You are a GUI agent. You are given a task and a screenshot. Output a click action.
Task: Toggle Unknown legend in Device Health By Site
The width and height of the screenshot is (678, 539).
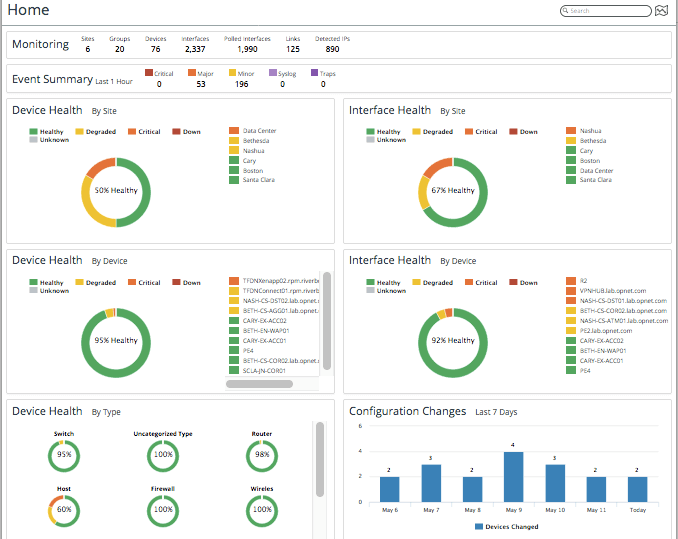click(x=49, y=140)
